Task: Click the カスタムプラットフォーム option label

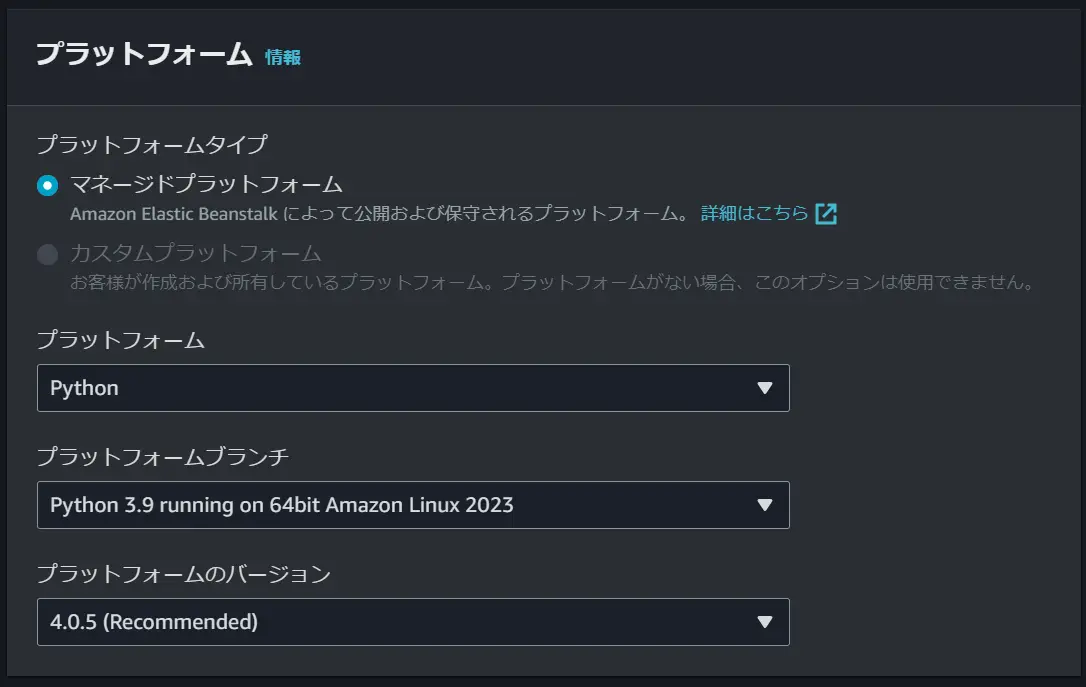Action: coord(195,253)
